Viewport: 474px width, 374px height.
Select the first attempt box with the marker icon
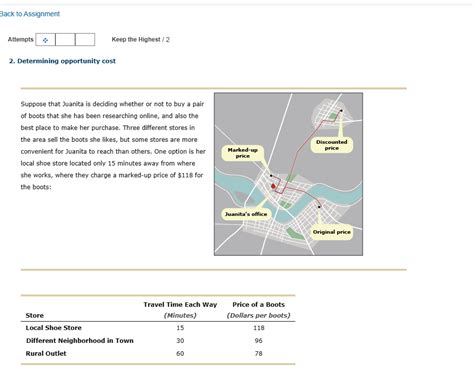point(45,40)
